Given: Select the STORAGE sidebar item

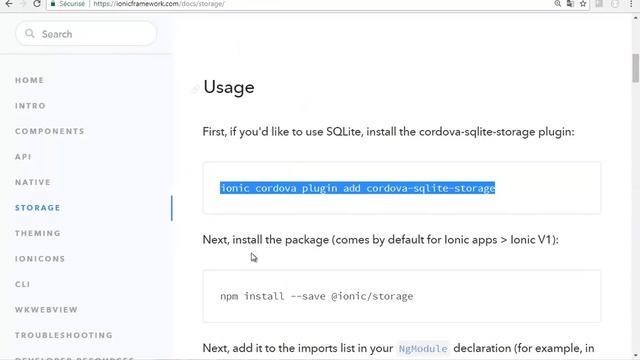Looking at the screenshot, I should click(x=38, y=208).
